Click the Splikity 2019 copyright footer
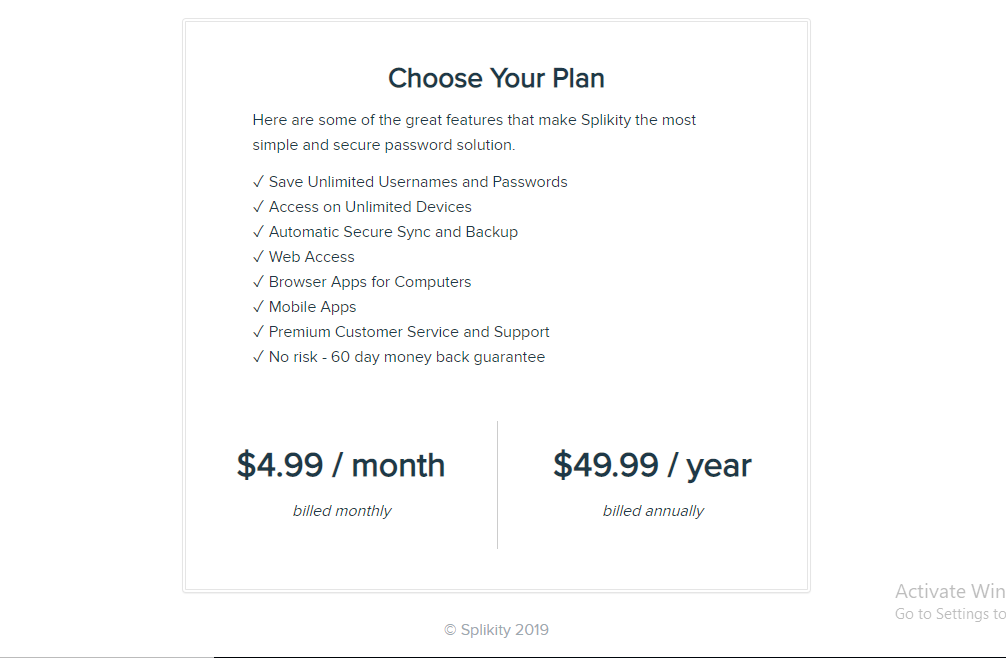Screen dimensions: 1006x658 [x=496, y=630]
